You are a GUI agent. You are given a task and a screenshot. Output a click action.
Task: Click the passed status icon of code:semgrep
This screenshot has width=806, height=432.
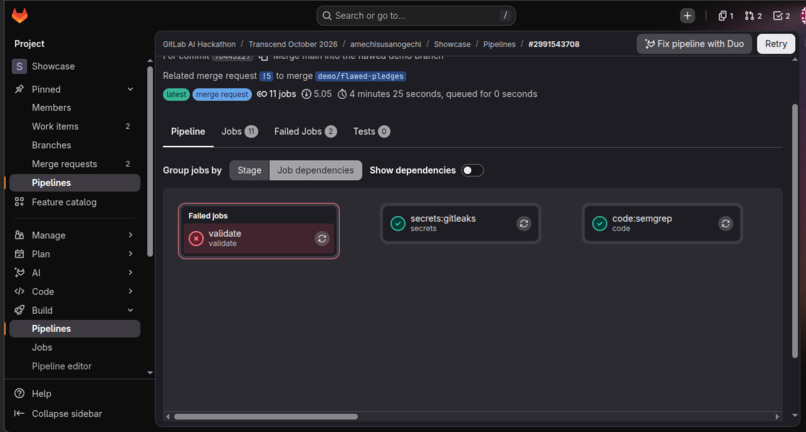599,223
